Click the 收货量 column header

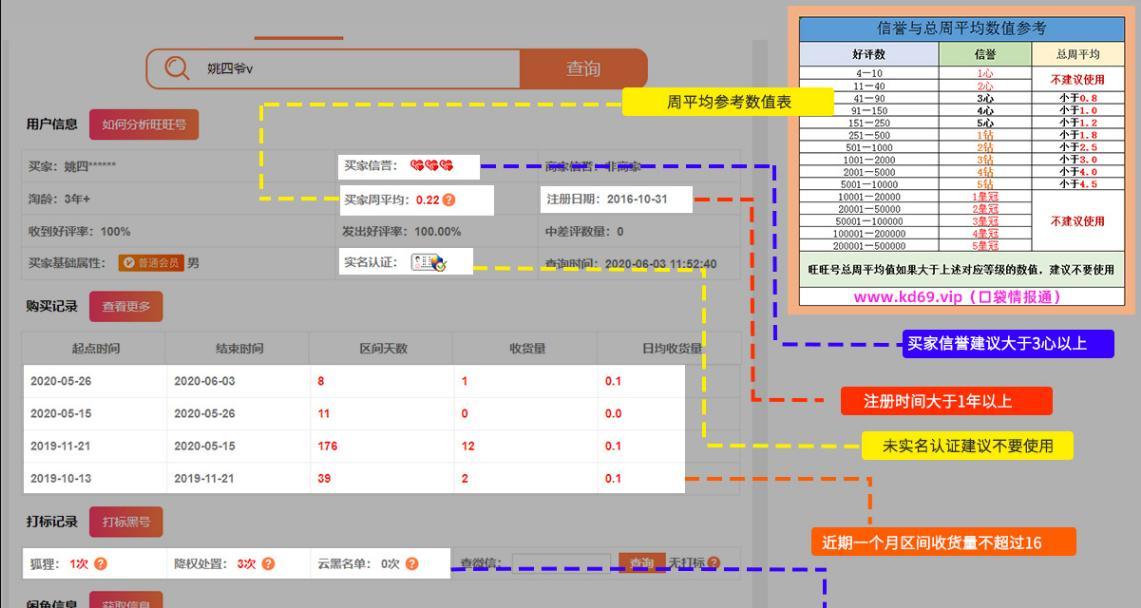pyautogui.click(x=528, y=348)
